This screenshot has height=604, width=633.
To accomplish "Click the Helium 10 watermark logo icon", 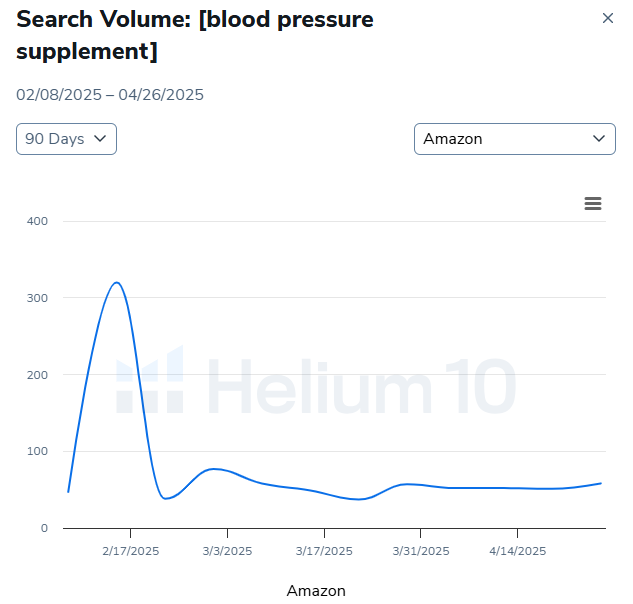I will 150,381.
